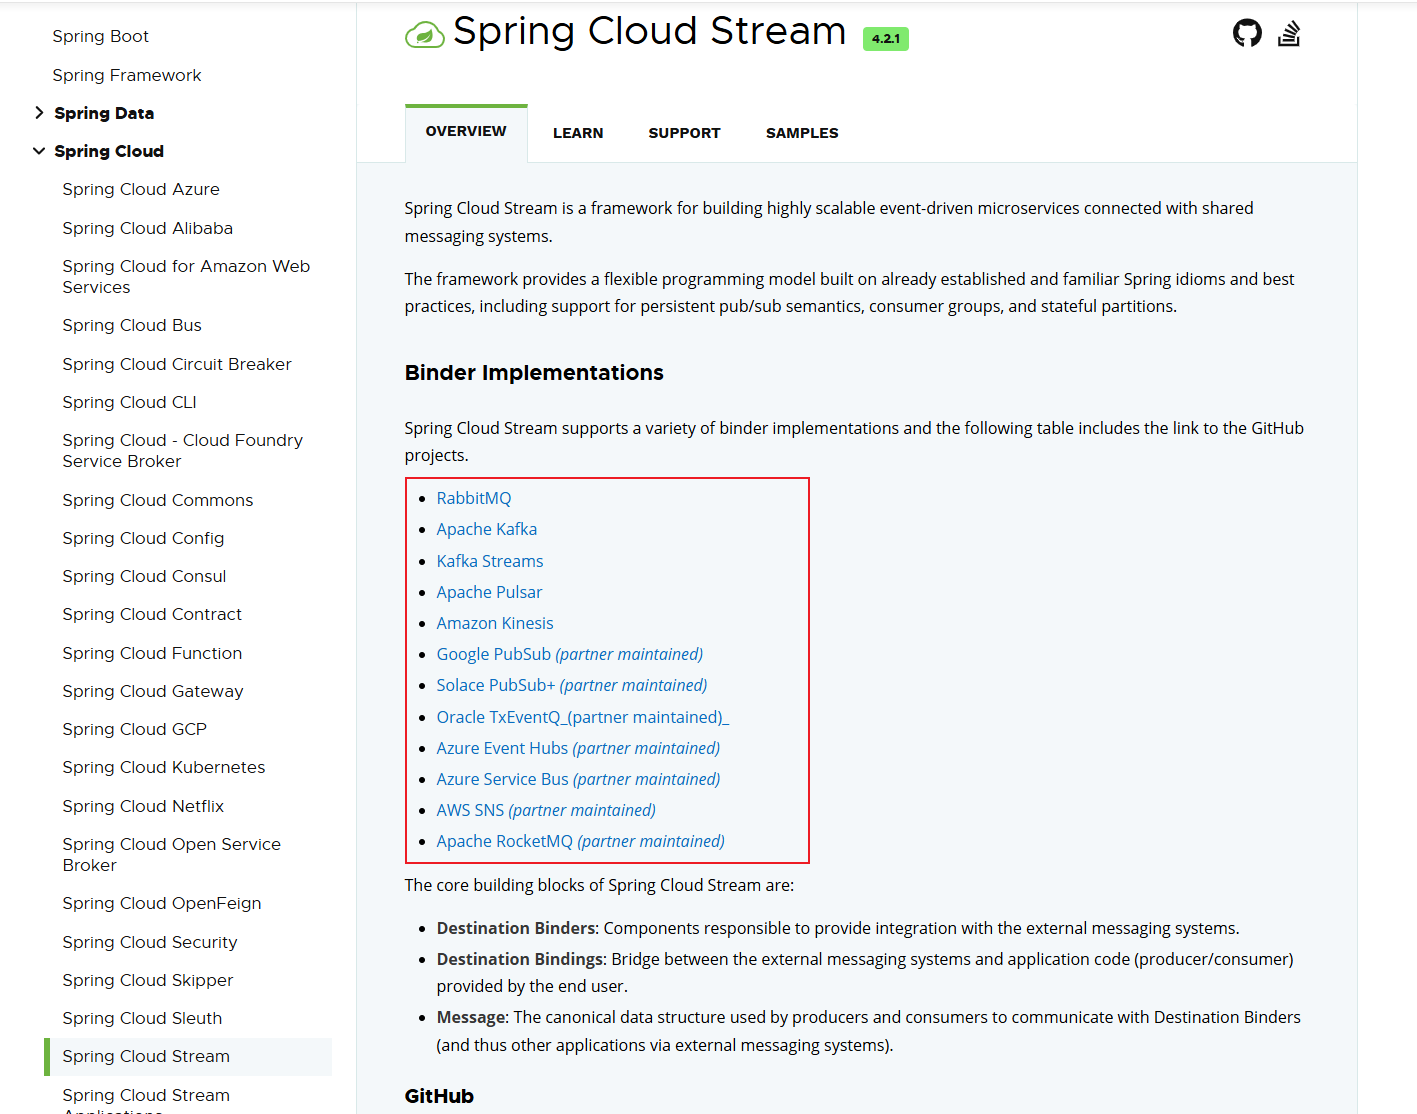
Task: Open Spring Cloud Open Service Broker
Action: (172, 854)
